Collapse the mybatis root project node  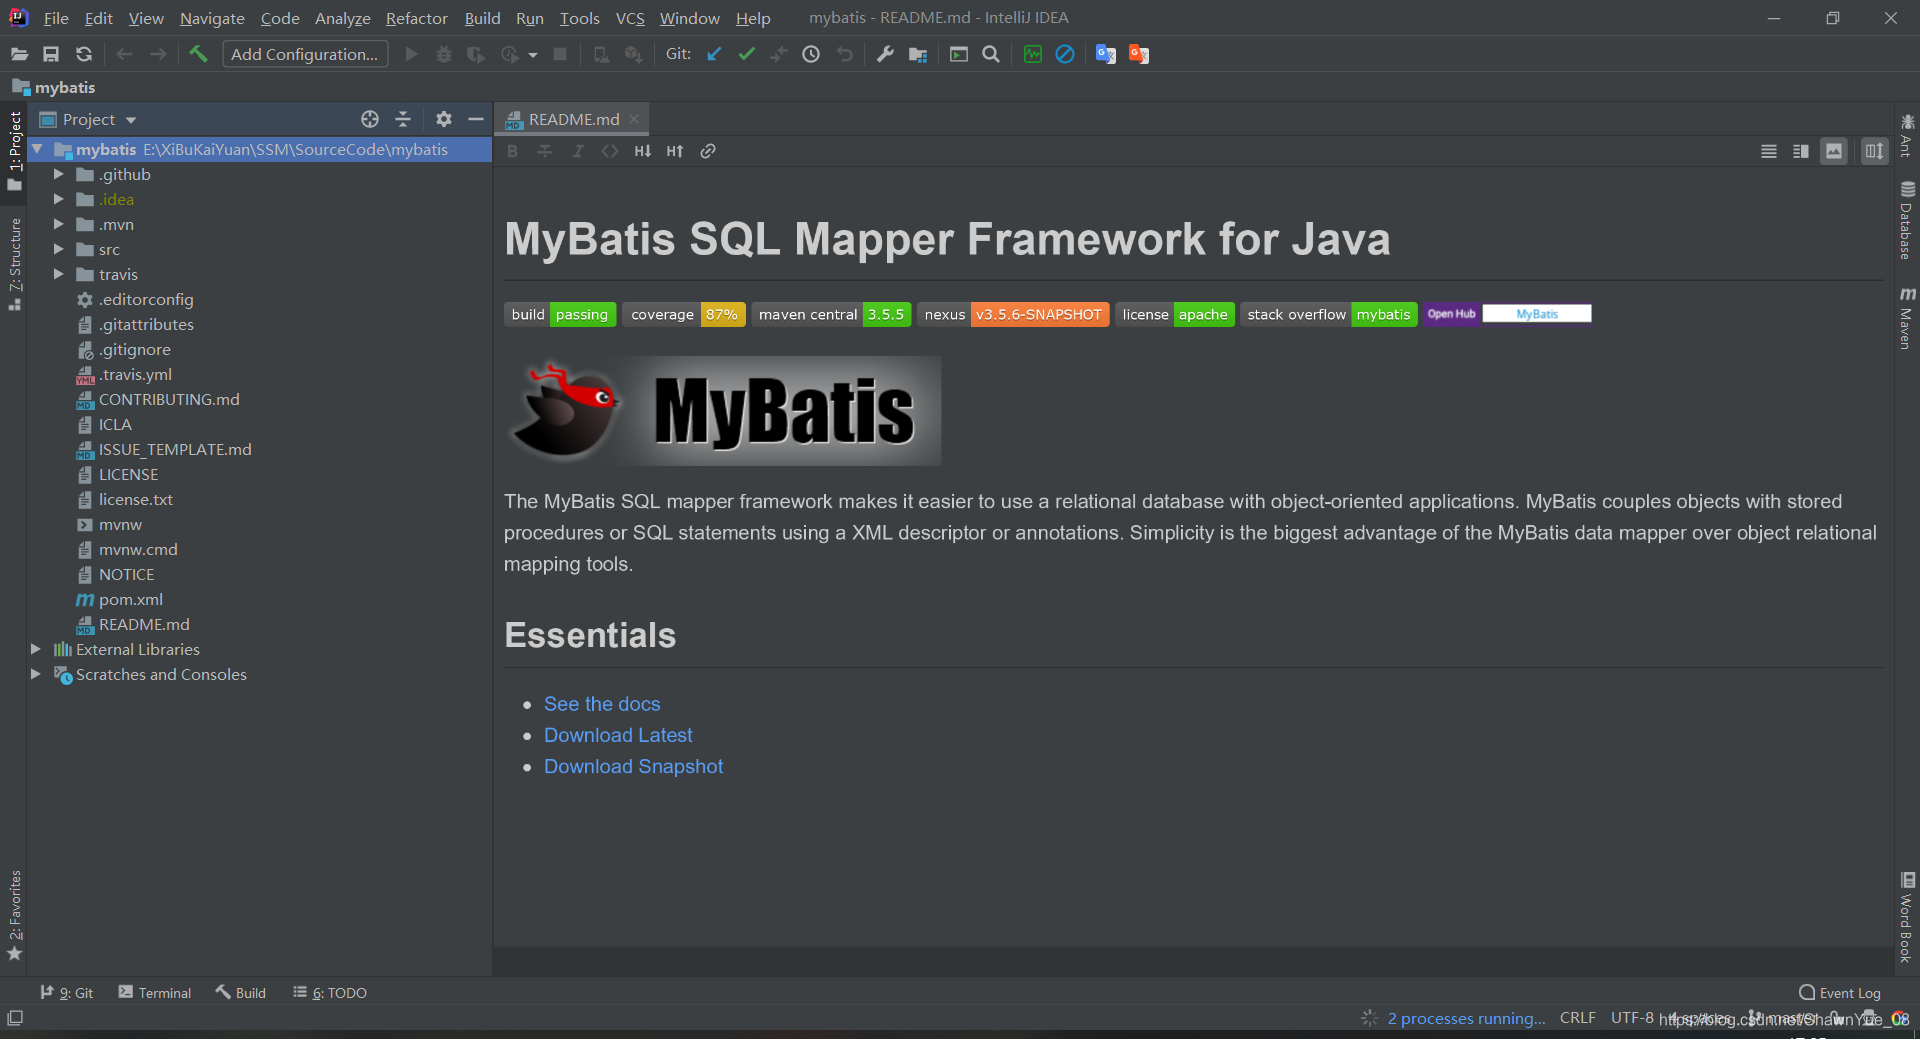click(x=37, y=149)
